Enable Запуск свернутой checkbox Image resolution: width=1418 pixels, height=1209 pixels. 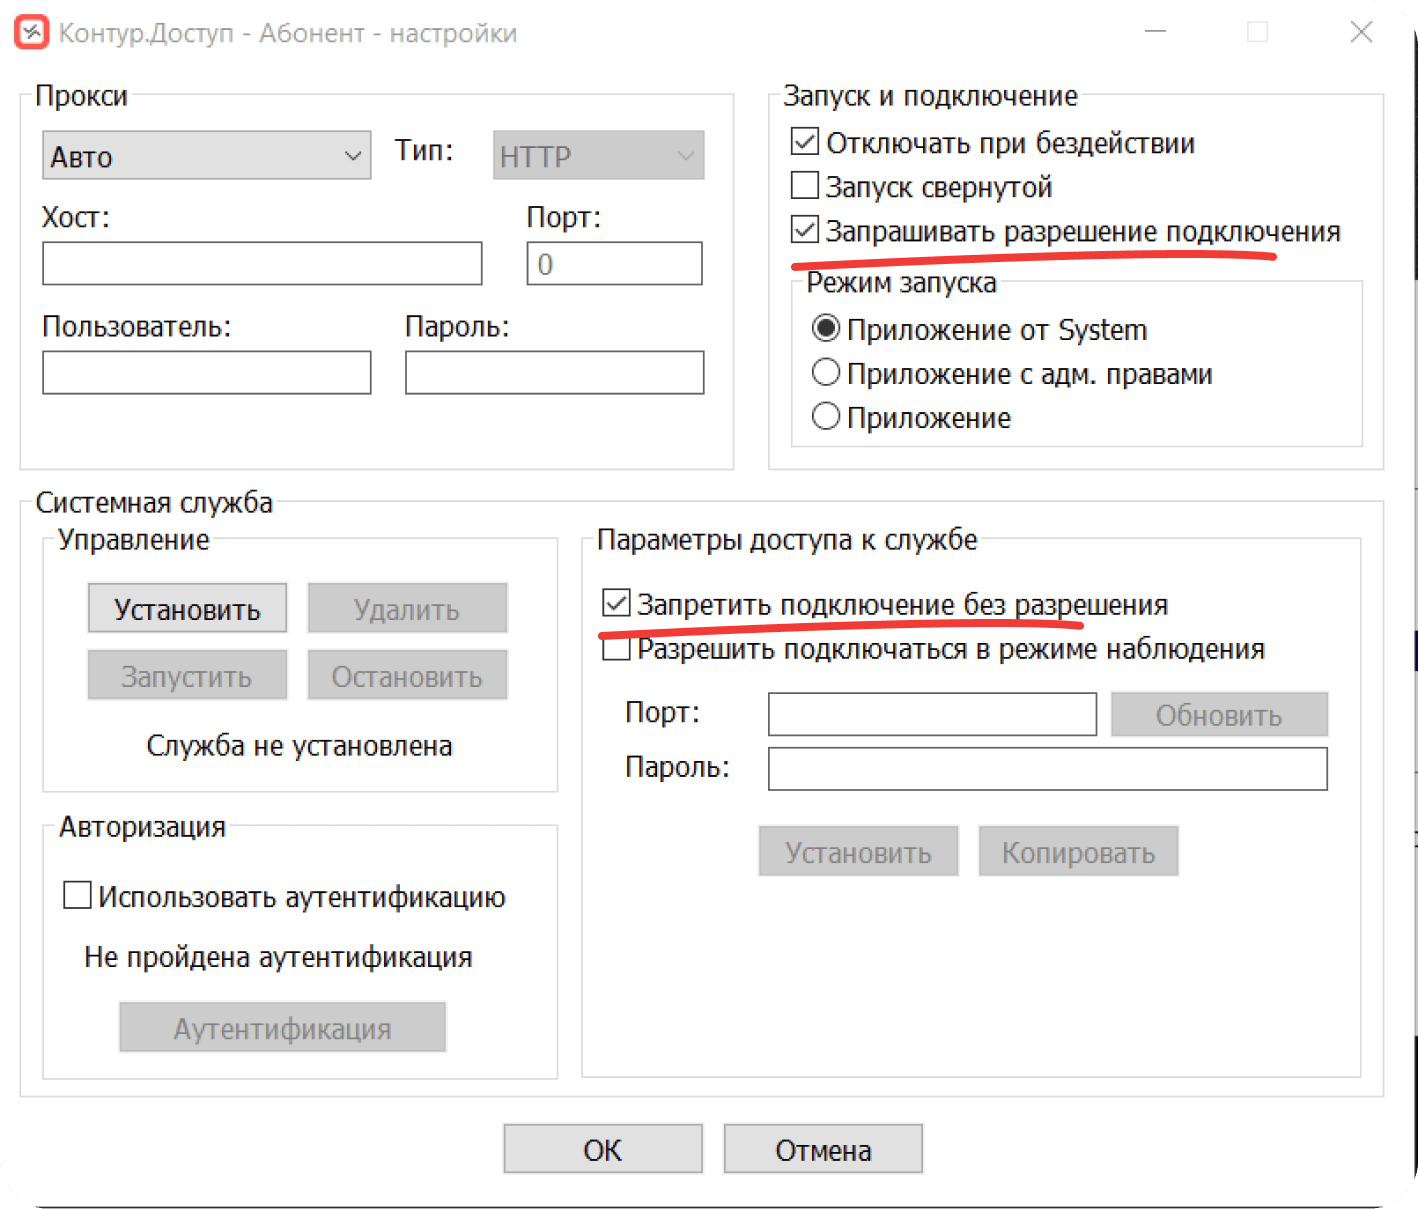pyautogui.click(x=805, y=186)
